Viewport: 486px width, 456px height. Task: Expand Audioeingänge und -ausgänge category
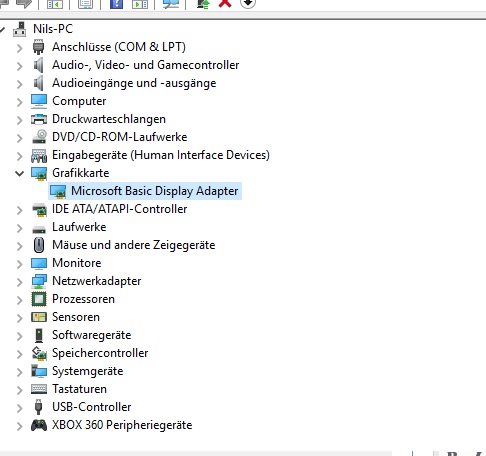(x=20, y=84)
